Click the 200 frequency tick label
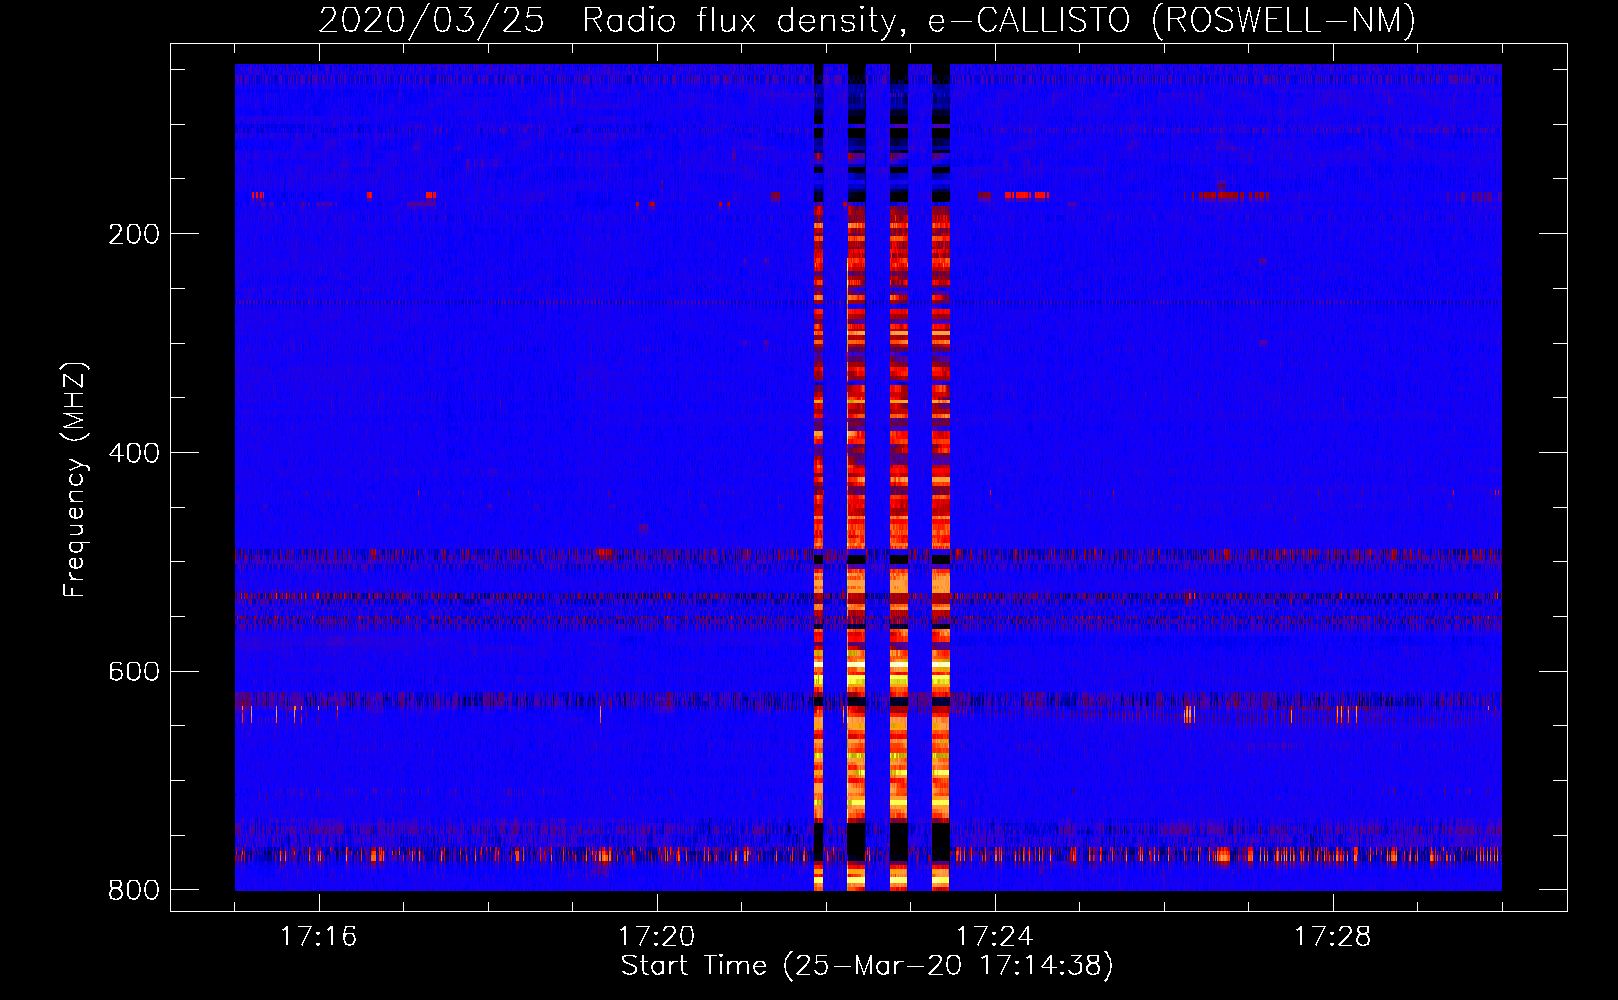The height and width of the screenshot is (1000, 1618). pyautogui.click(x=135, y=234)
